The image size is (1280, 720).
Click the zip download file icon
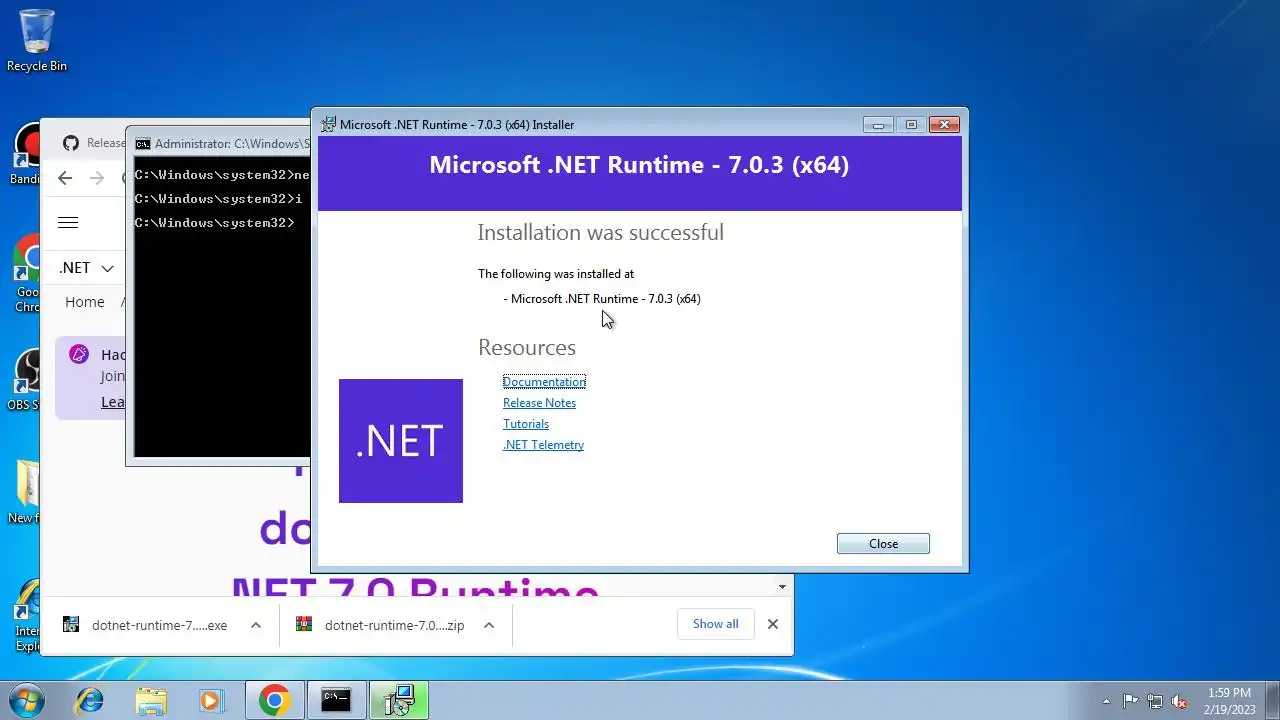(x=304, y=624)
